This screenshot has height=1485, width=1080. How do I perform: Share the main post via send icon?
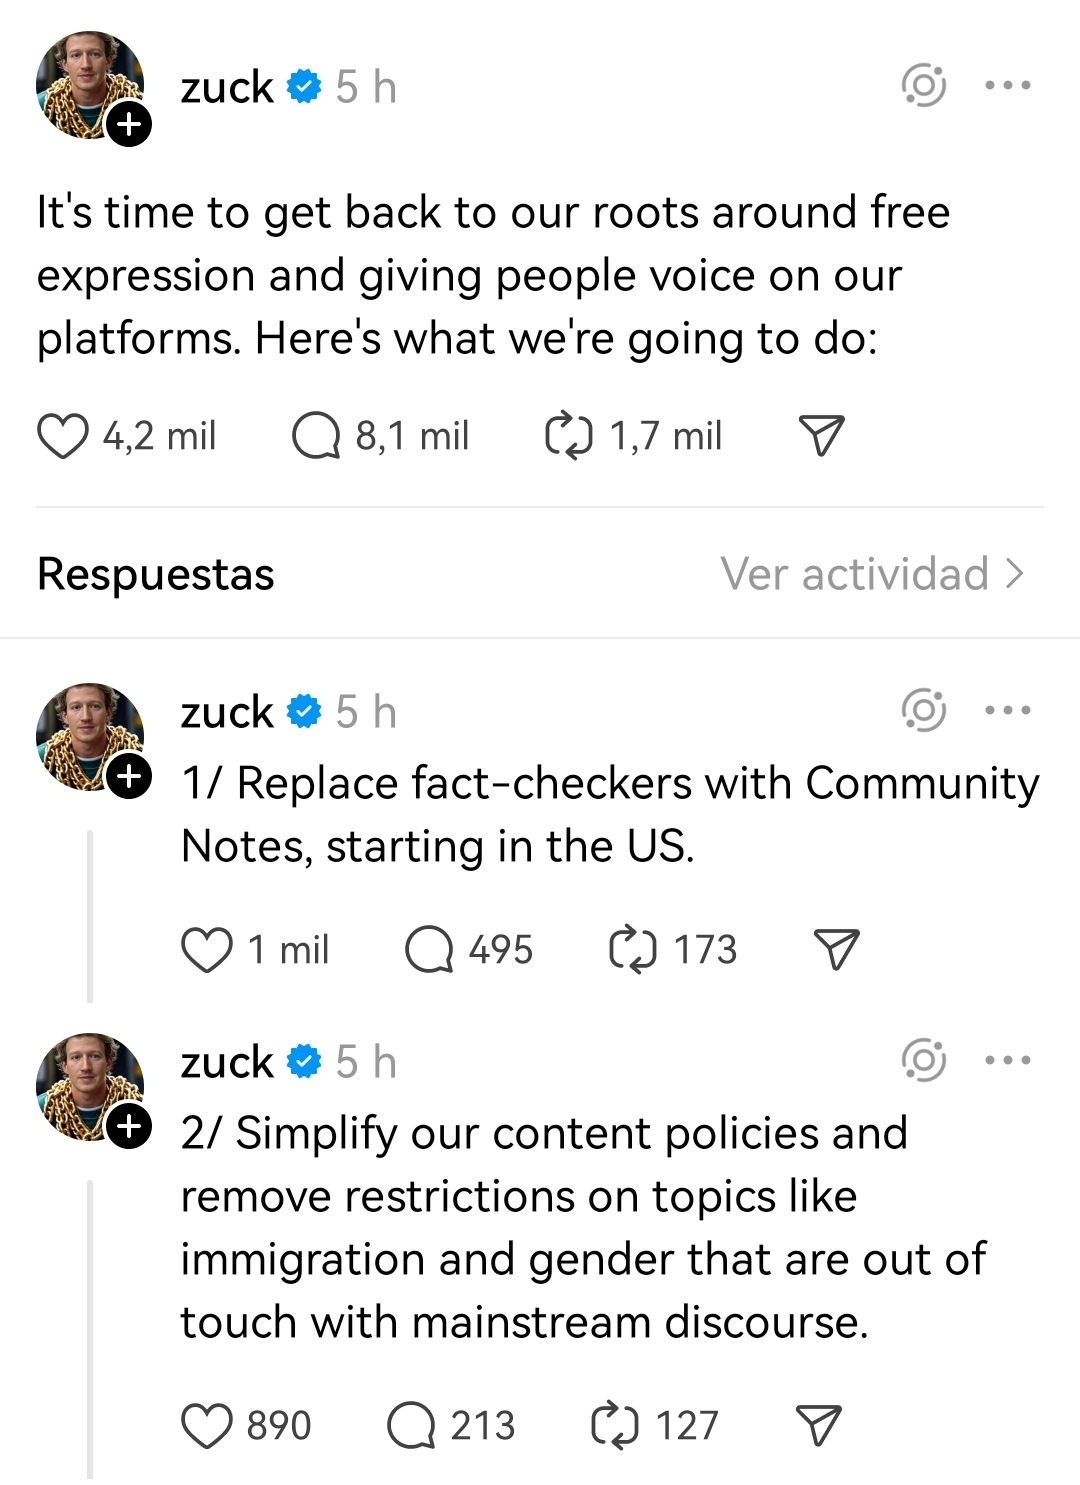pos(822,437)
